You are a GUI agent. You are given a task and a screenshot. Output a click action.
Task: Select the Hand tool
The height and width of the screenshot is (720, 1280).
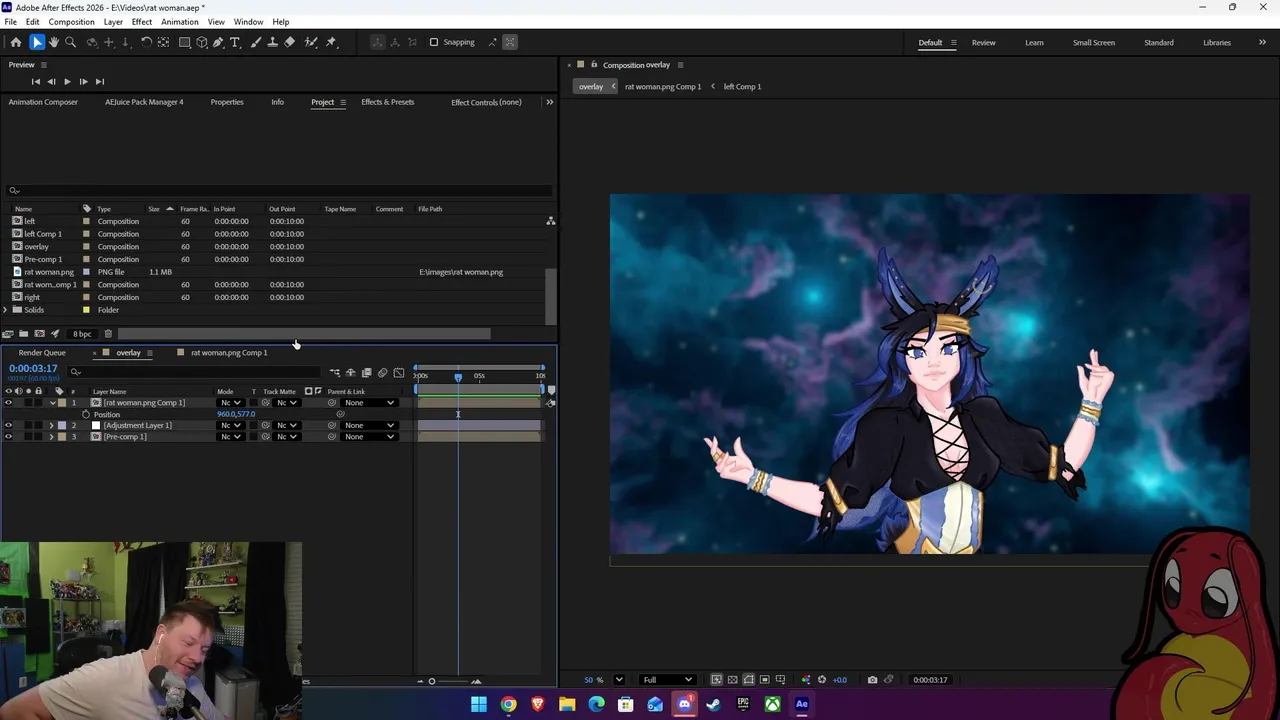[54, 42]
